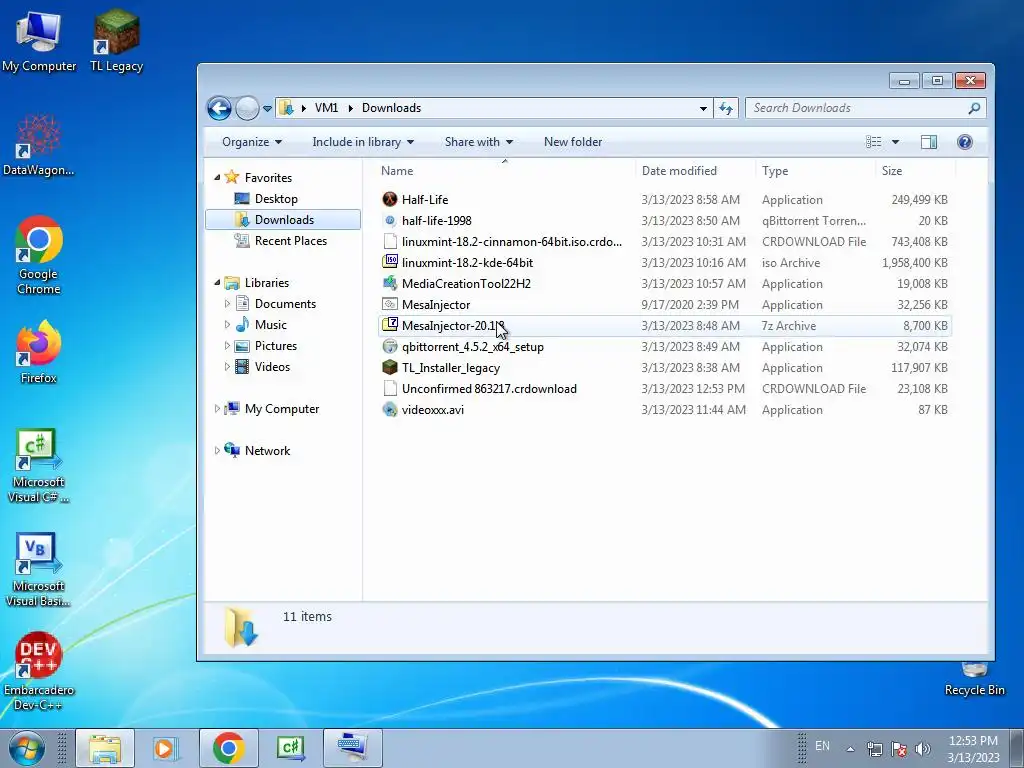Select the linuxmint-18.2-kde-64bit iso icon
The image size is (1024, 768).
tap(390, 262)
